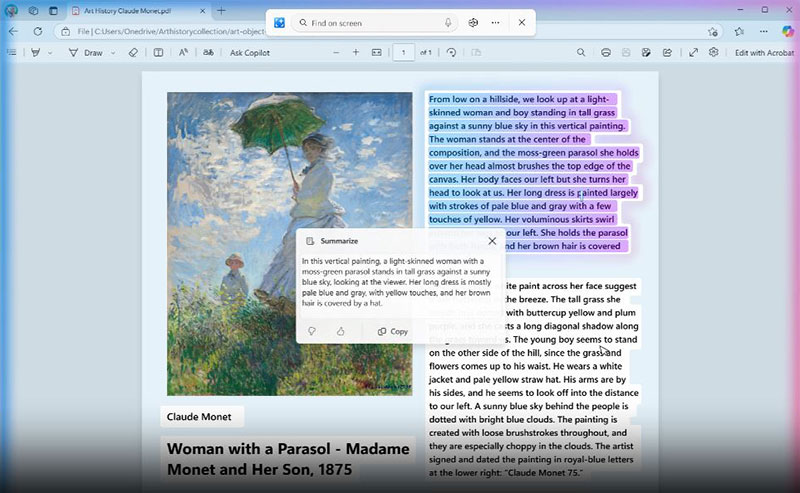Select the Highlight tool in PDF toolbar
This screenshot has height=493, width=800.
coord(35,53)
